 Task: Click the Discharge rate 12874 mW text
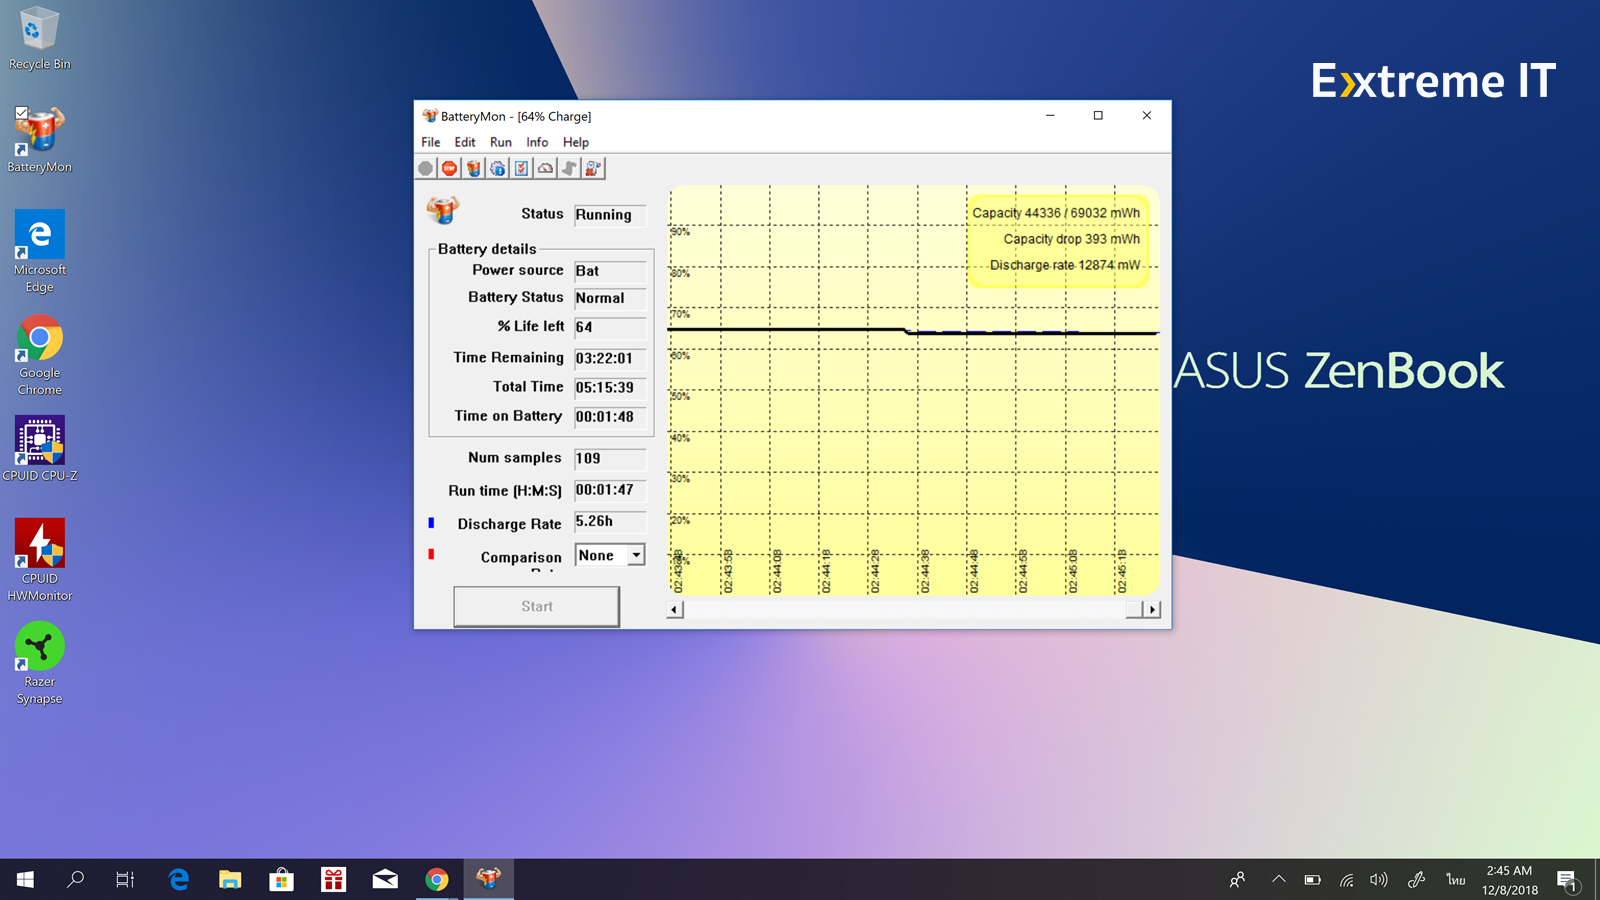click(x=1065, y=265)
